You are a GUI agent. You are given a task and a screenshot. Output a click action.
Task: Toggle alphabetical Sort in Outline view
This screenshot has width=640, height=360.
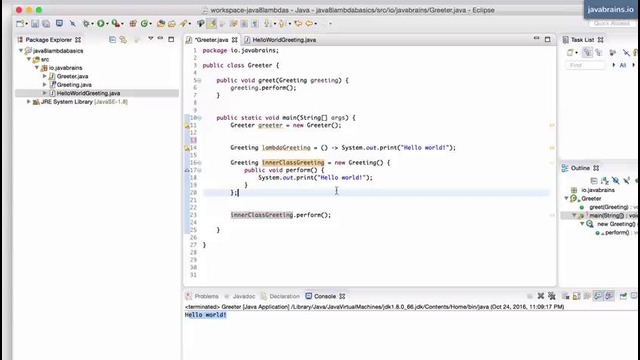pos(604,180)
